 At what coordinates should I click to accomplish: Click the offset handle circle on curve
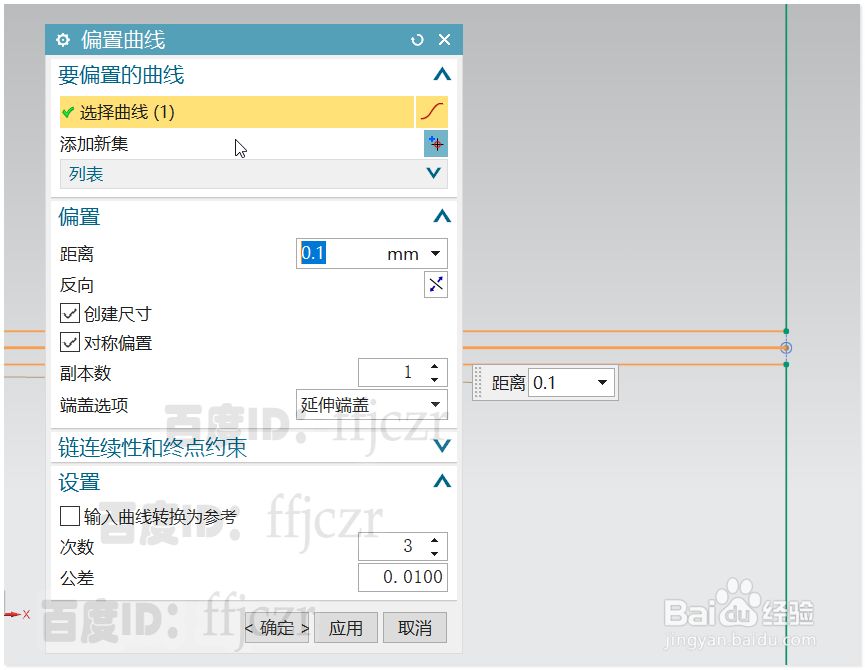click(786, 348)
